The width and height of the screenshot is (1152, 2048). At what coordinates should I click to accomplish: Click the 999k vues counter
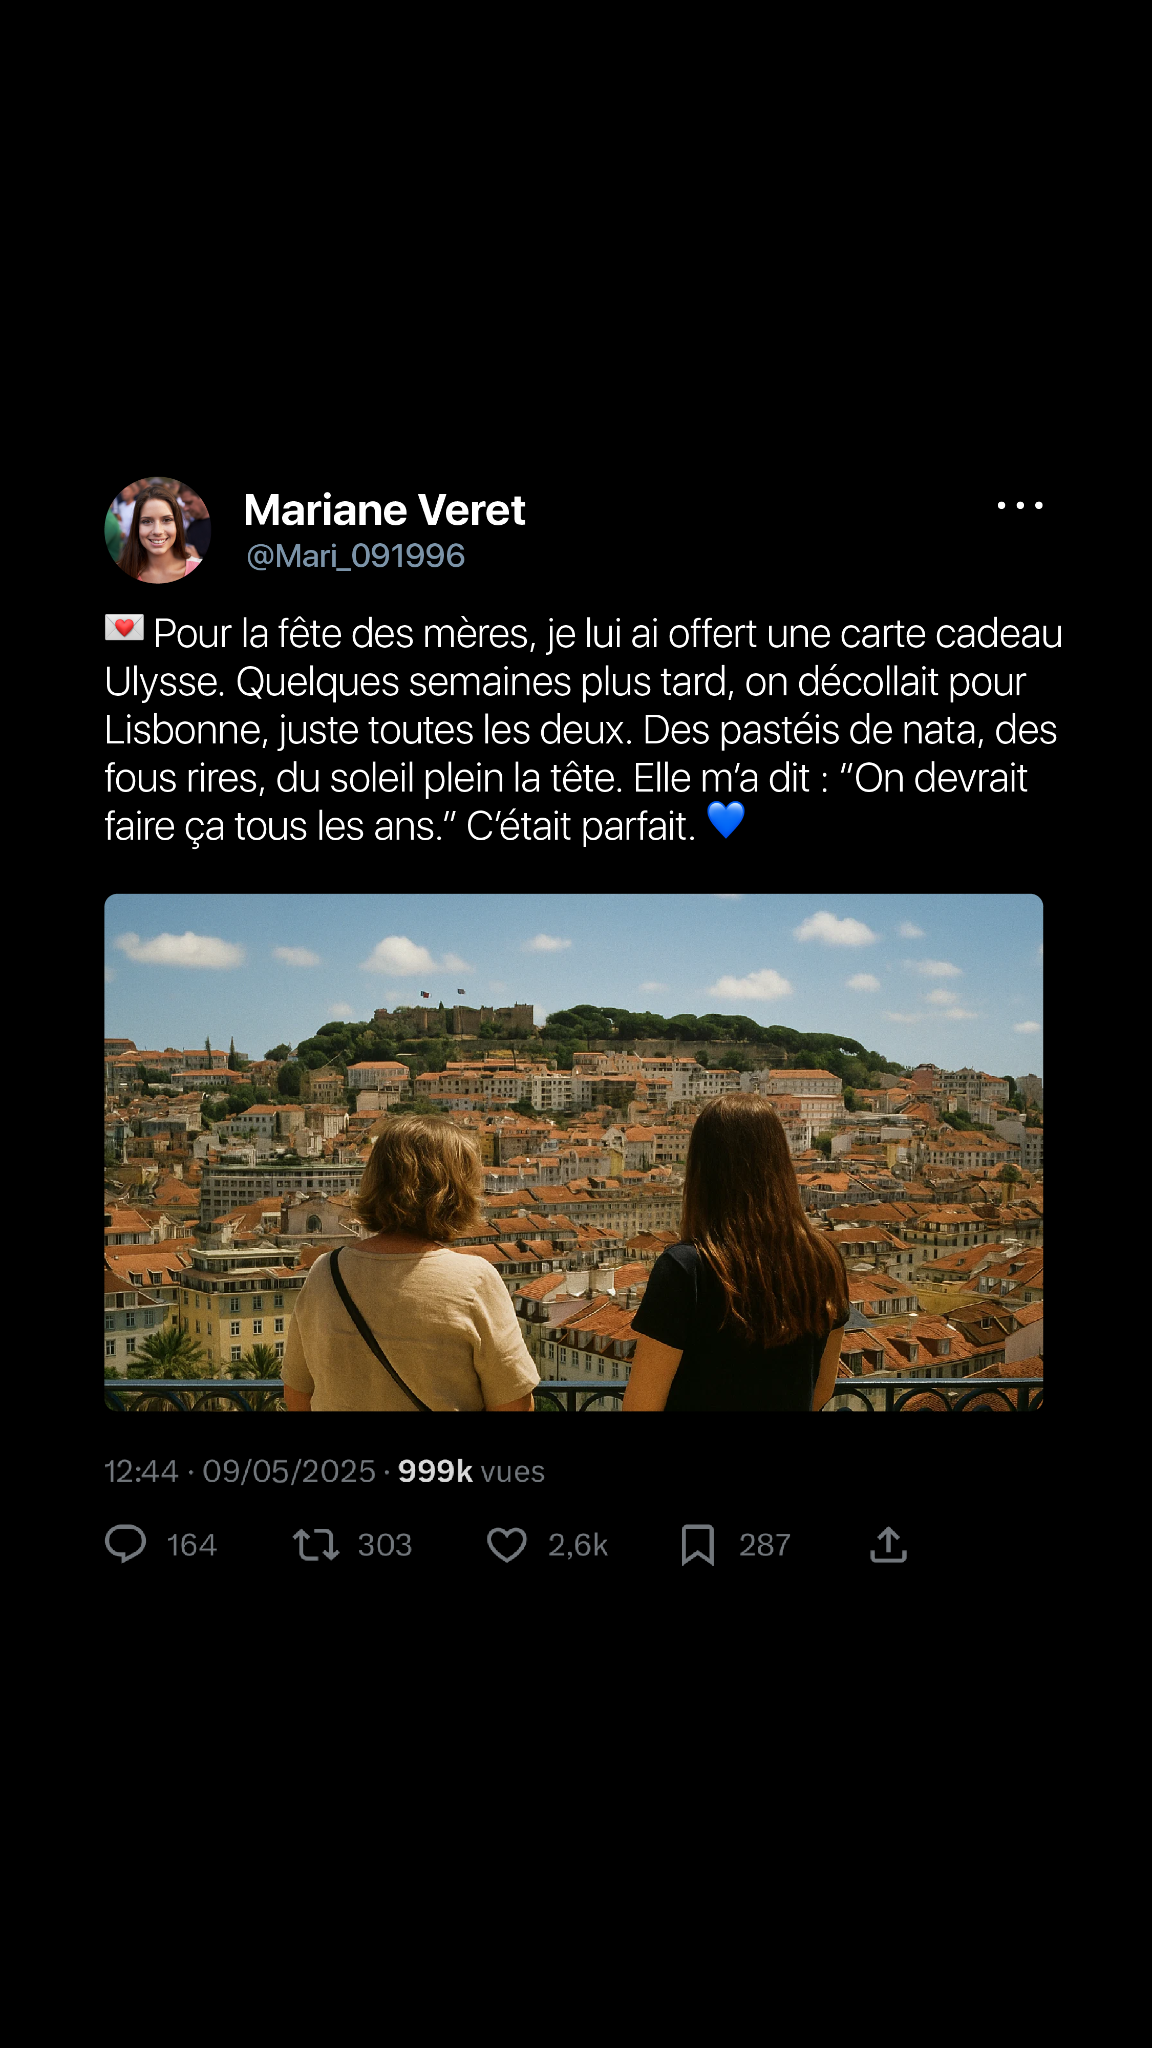pyautogui.click(x=471, y=1471)
